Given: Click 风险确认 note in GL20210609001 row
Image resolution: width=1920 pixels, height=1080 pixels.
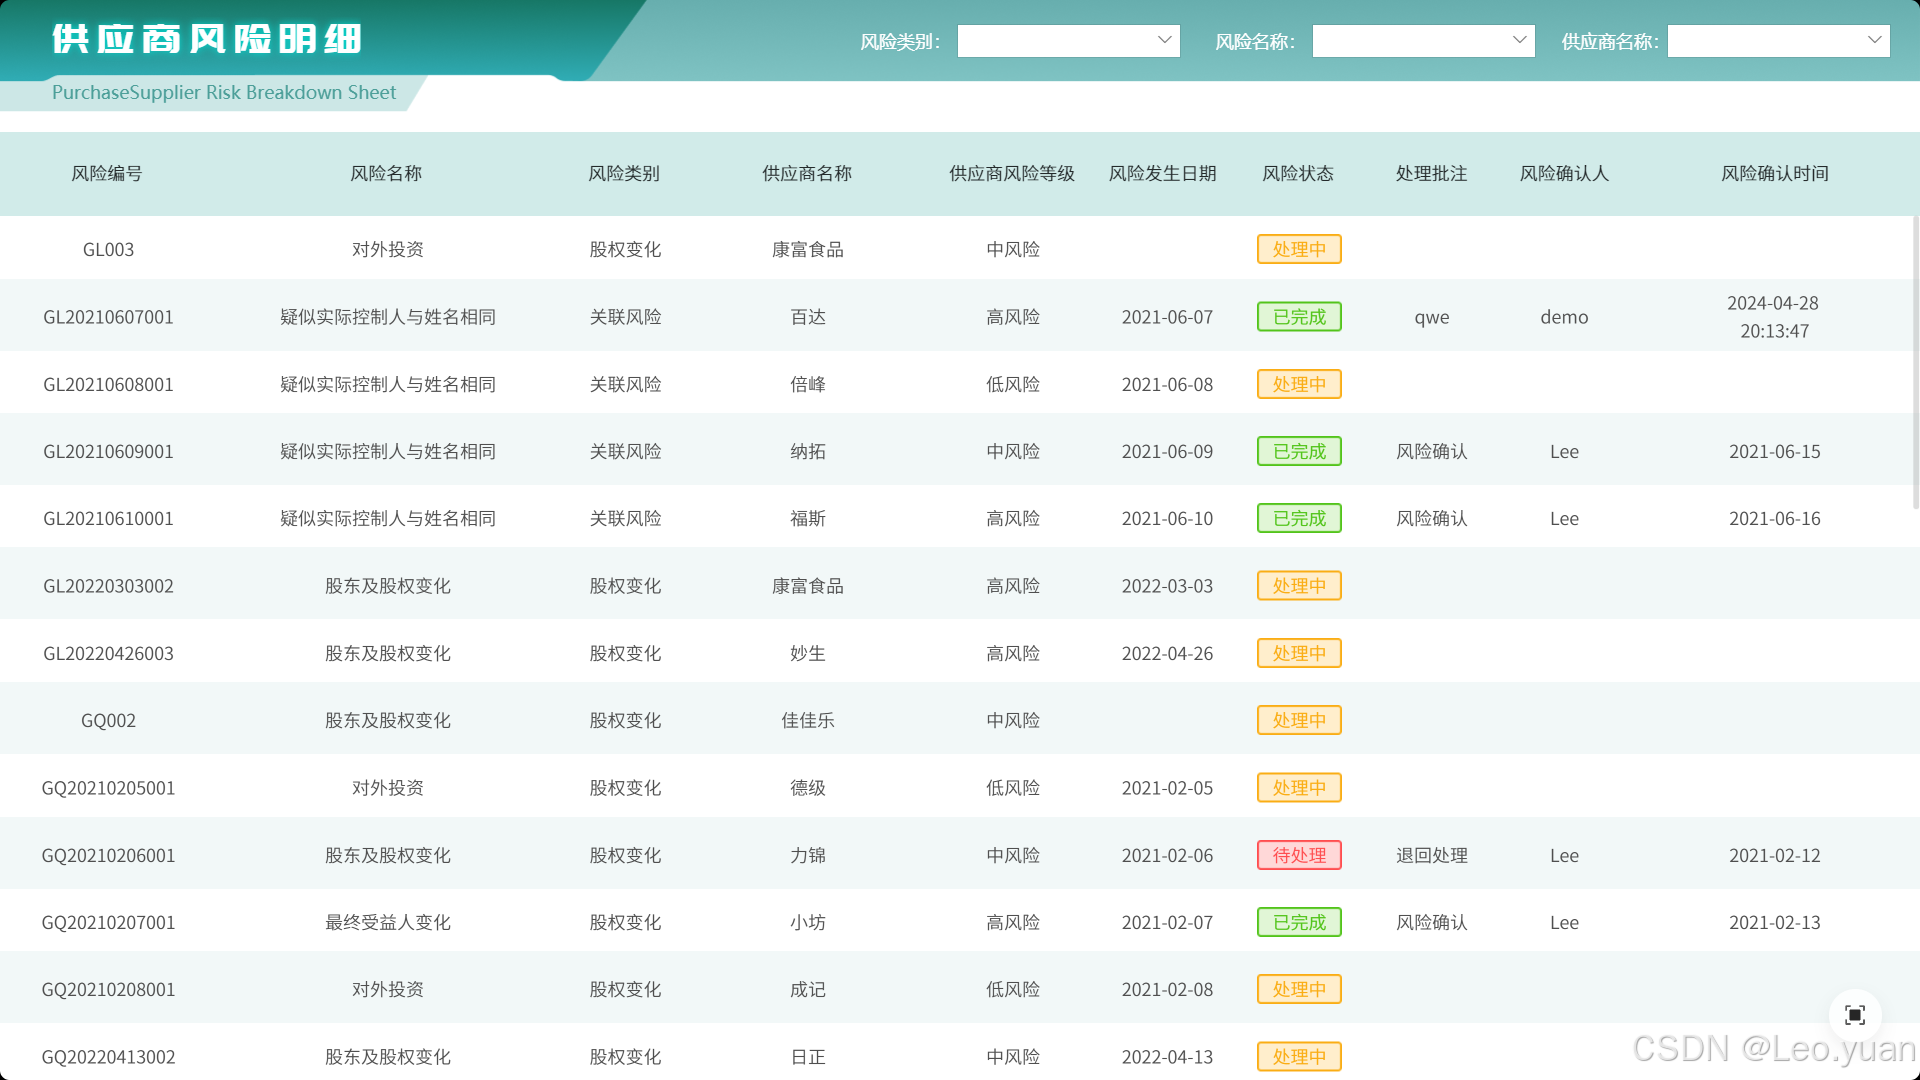Looking at the screenshot, I should [1431, 451].
